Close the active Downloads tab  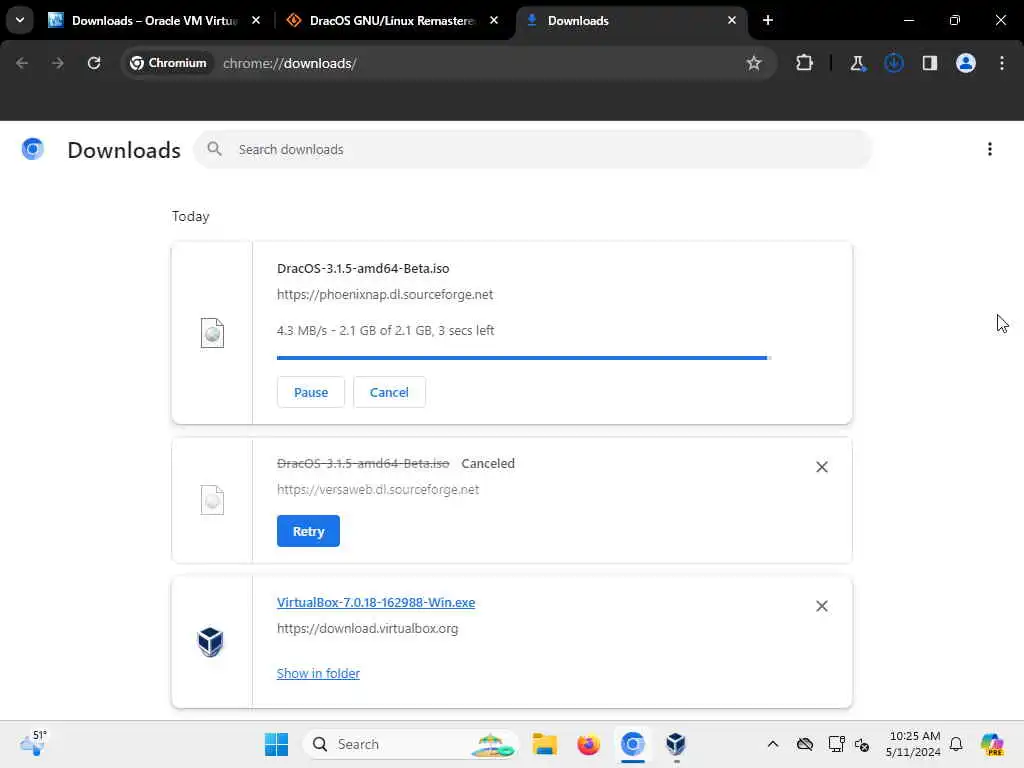(x=731, y=20)
